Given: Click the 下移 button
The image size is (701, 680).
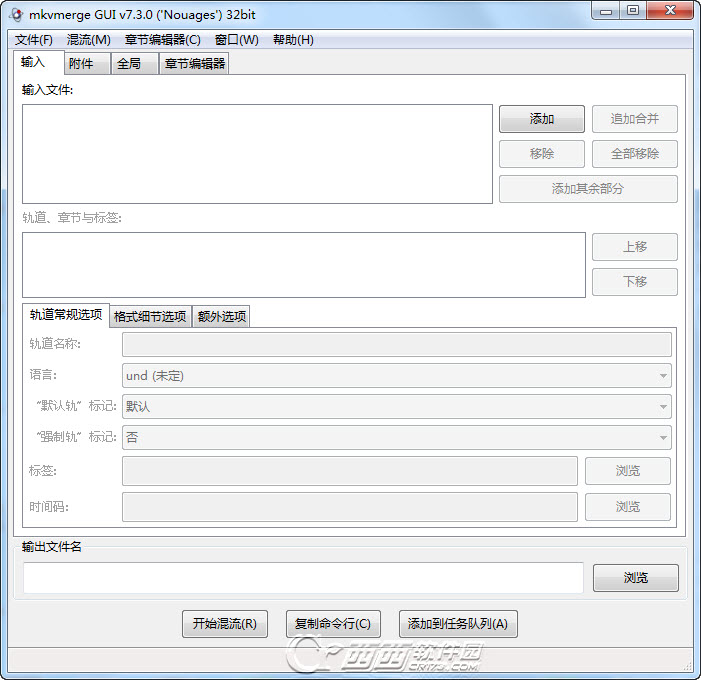Looking at the screenshot, I should coord(635,282).
